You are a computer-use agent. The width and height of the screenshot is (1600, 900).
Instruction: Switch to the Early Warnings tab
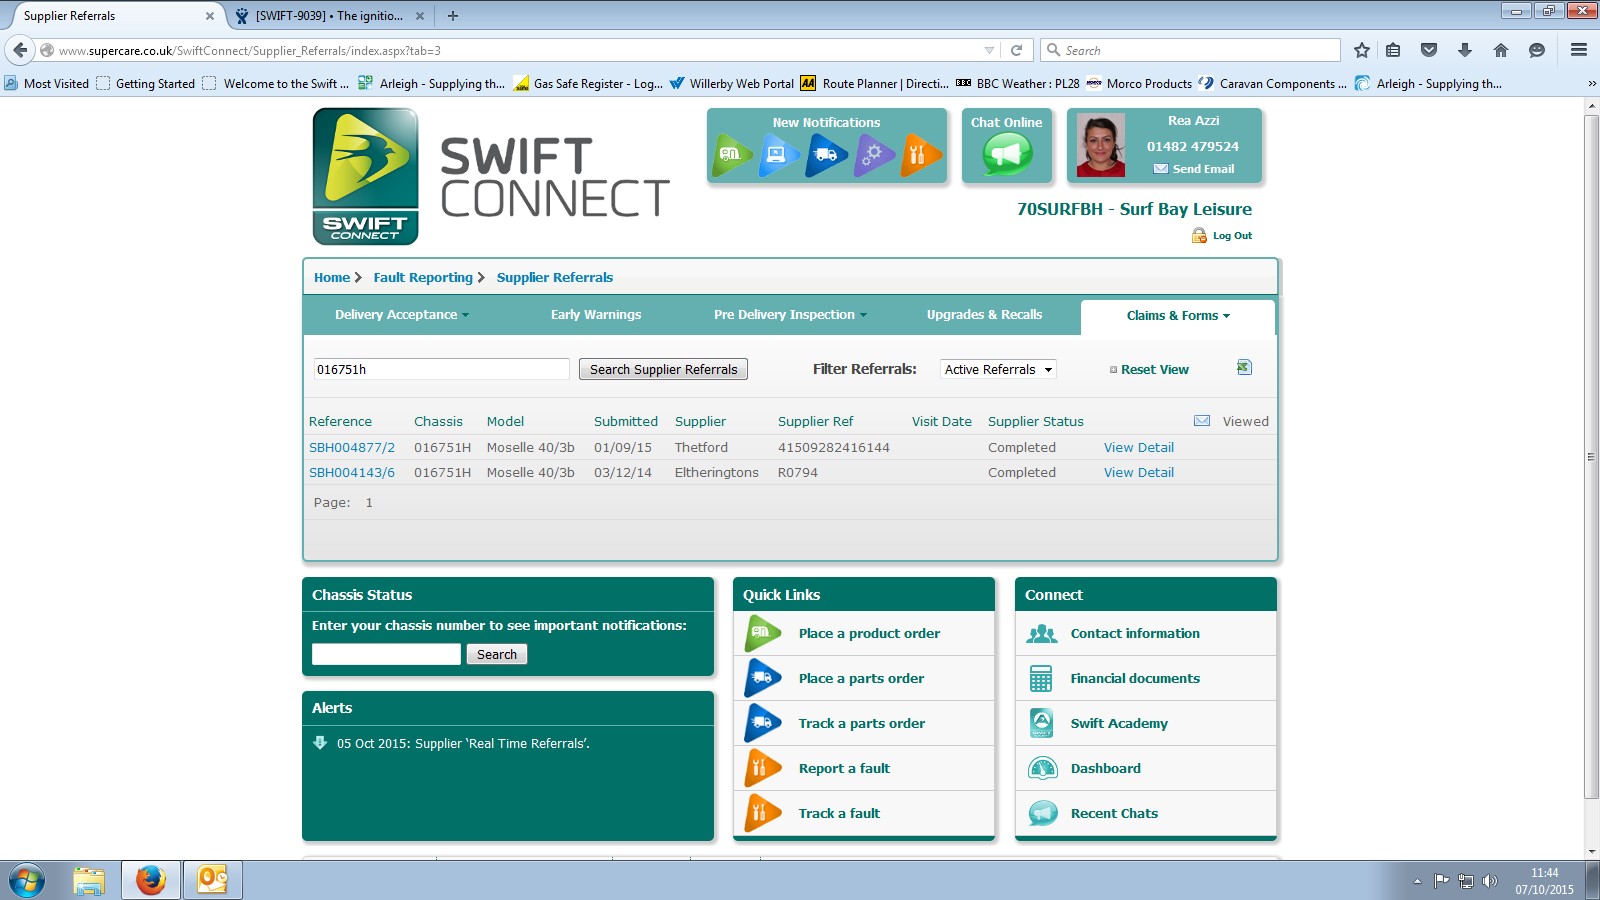click(x=596, y=314)
